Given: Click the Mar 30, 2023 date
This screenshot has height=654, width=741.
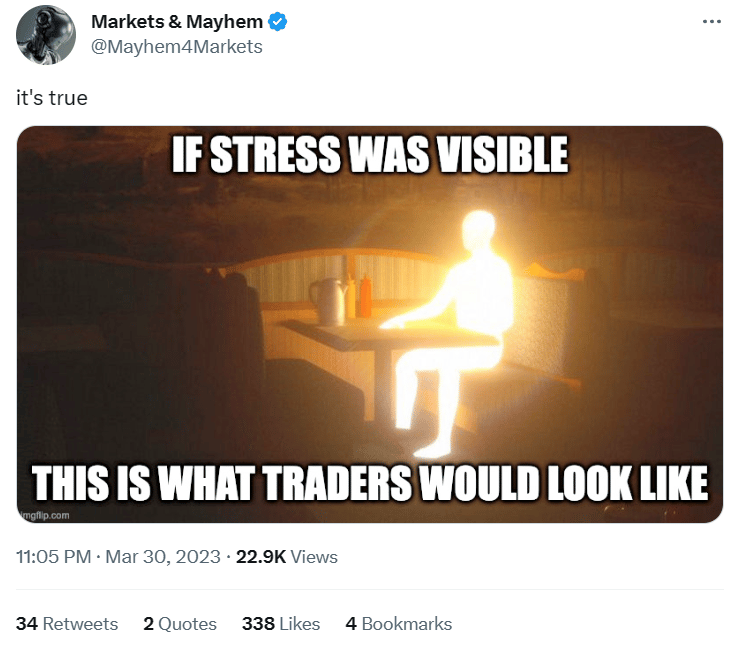Looking at the screenshot, I should [x=163, y=557].
